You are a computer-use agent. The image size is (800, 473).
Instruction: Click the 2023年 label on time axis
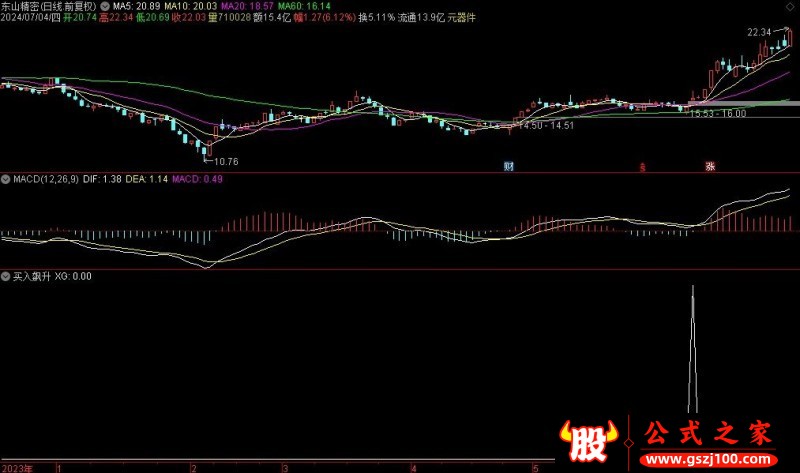17,468
